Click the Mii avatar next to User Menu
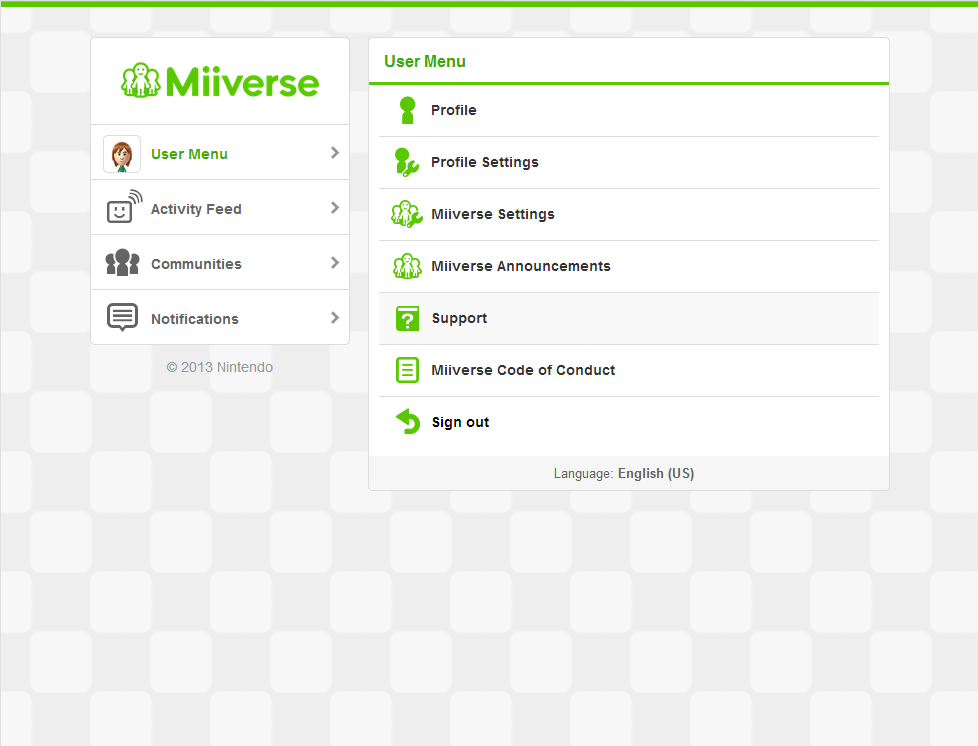The width and height of the screenshot is (978, 746). (121, 152)
